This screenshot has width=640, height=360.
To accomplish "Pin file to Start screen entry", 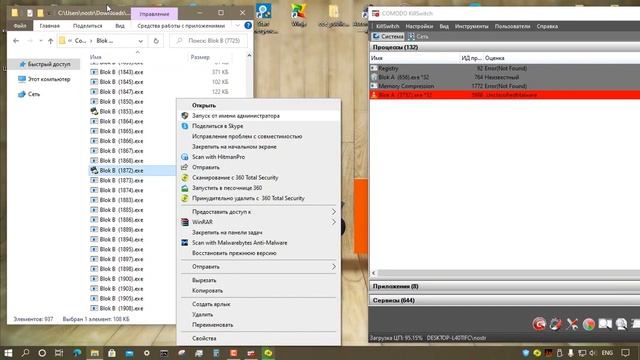I will click(234, 147).
